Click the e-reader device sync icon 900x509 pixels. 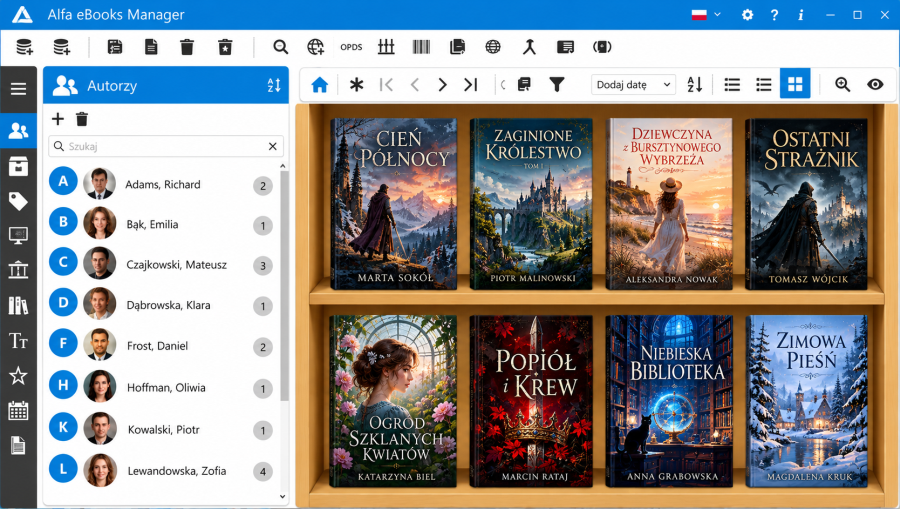tap(602, 47)
